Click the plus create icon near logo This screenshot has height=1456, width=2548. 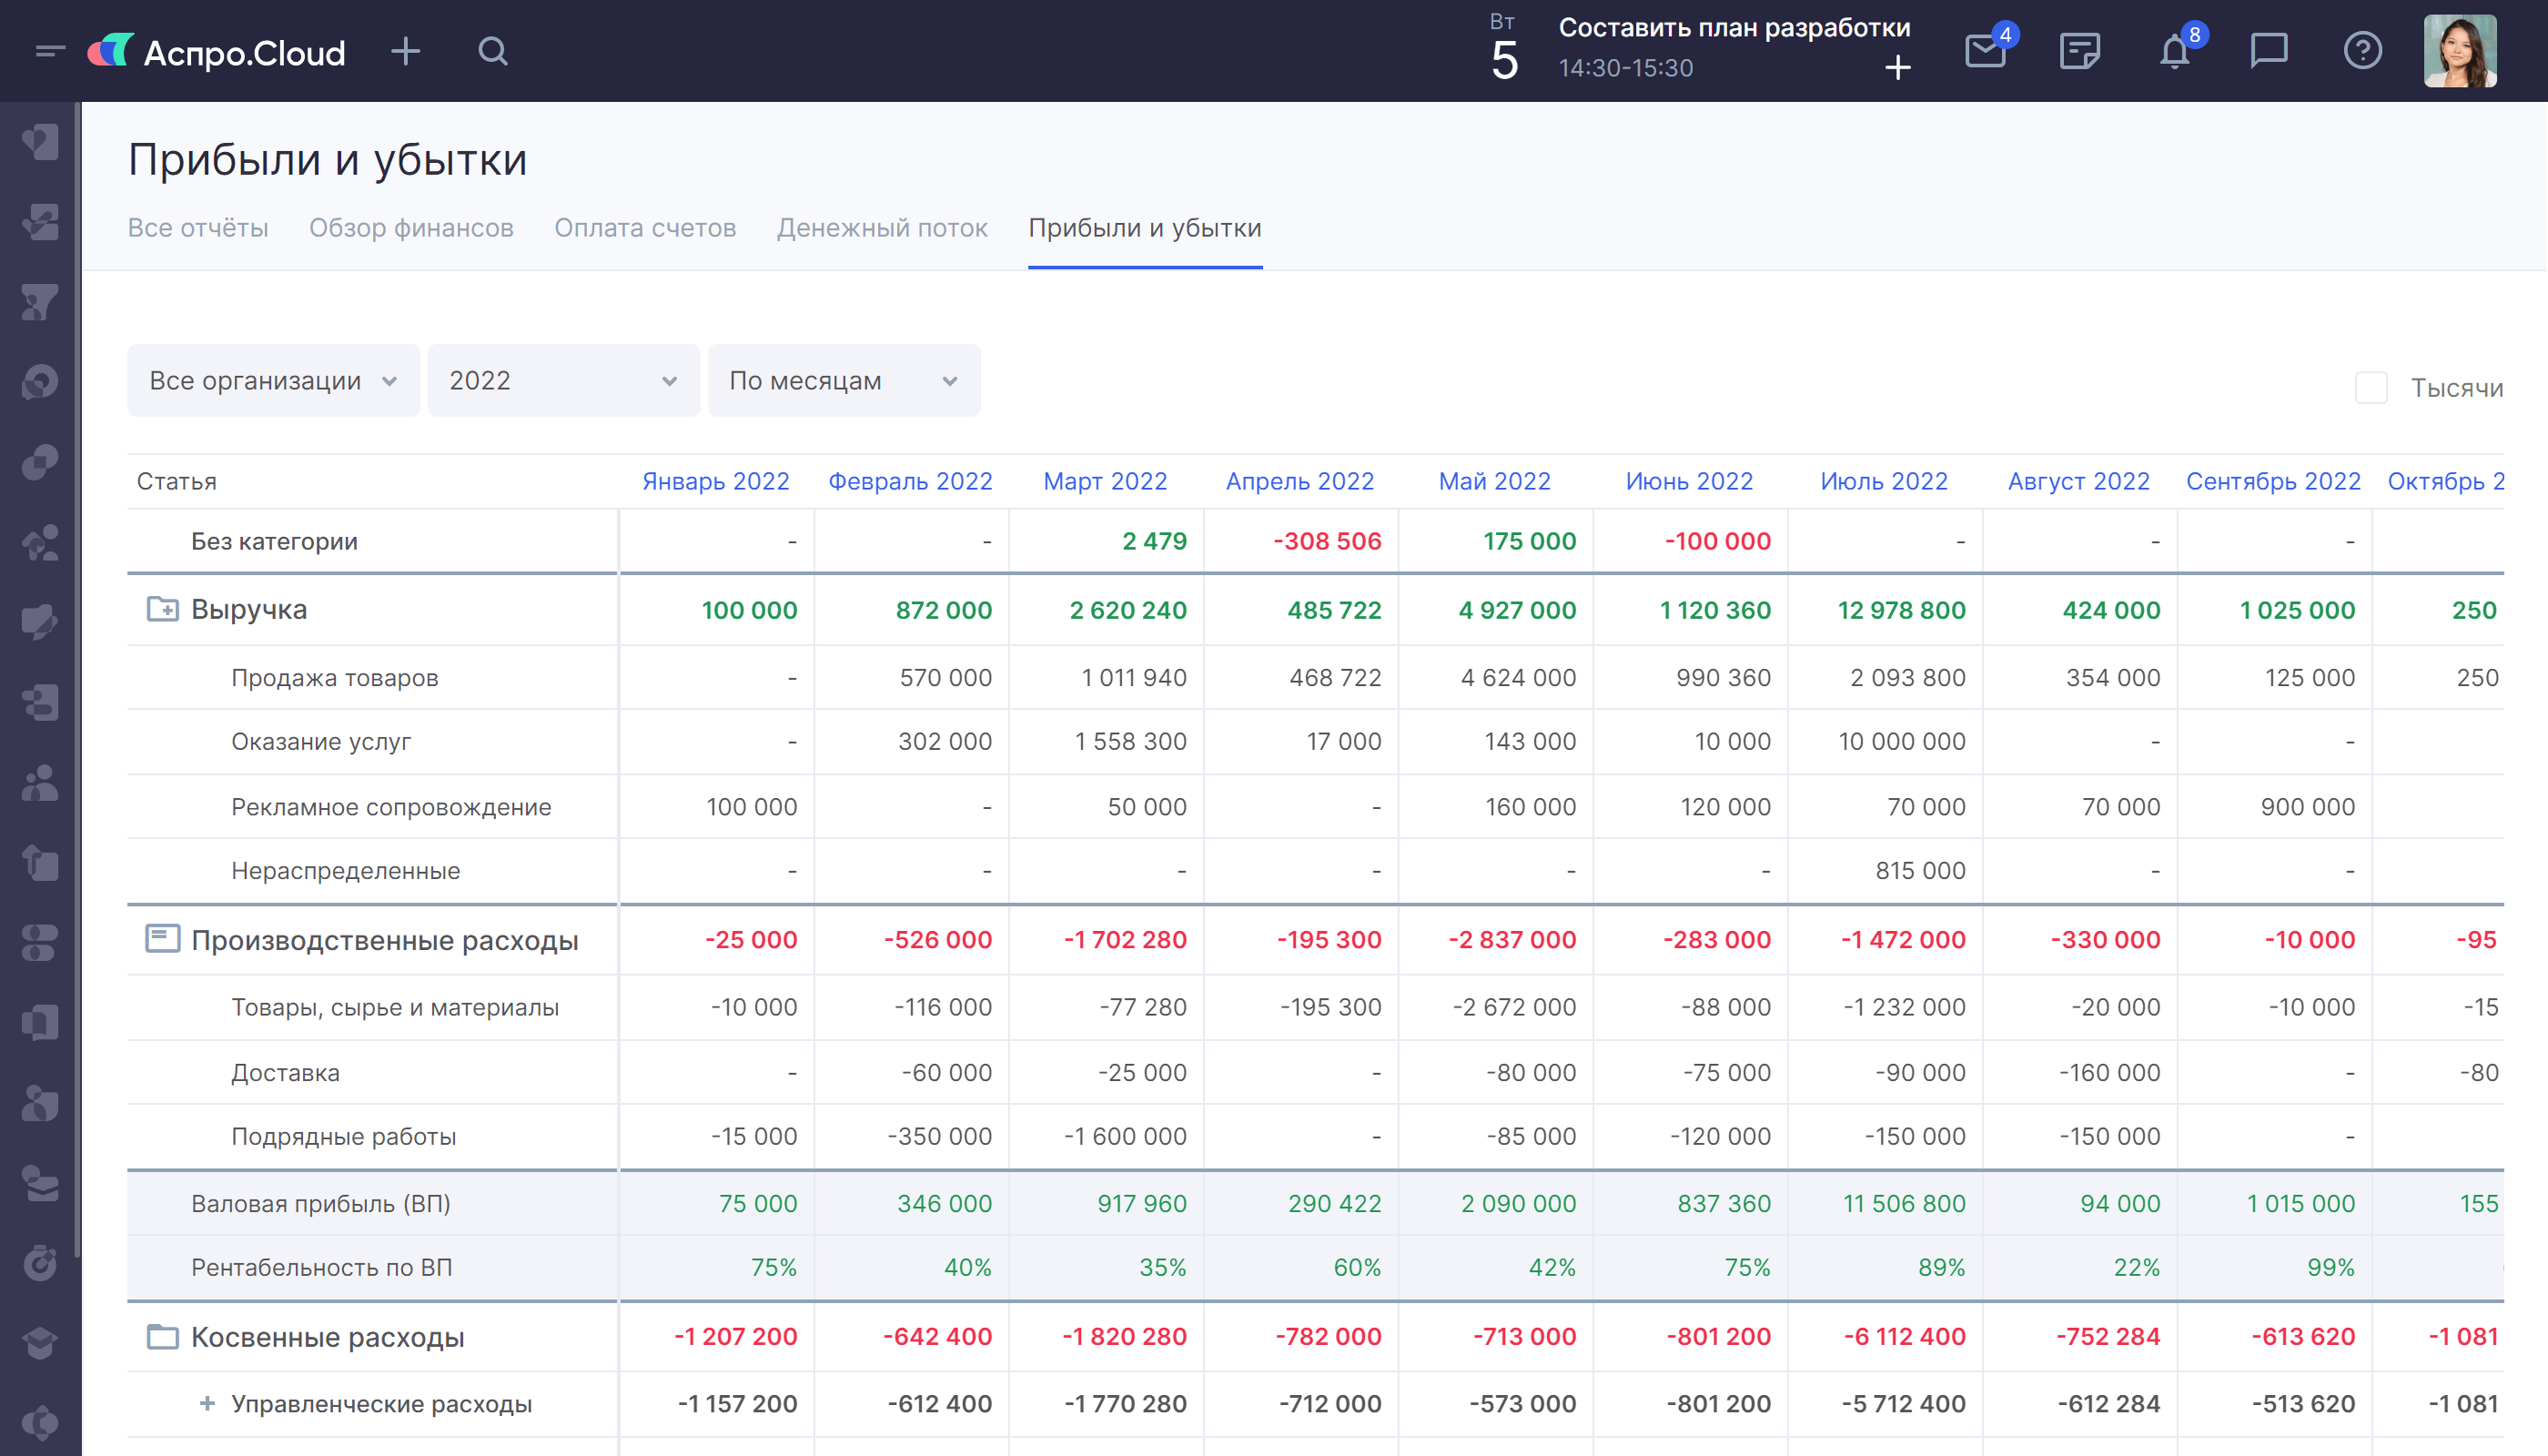405,51
